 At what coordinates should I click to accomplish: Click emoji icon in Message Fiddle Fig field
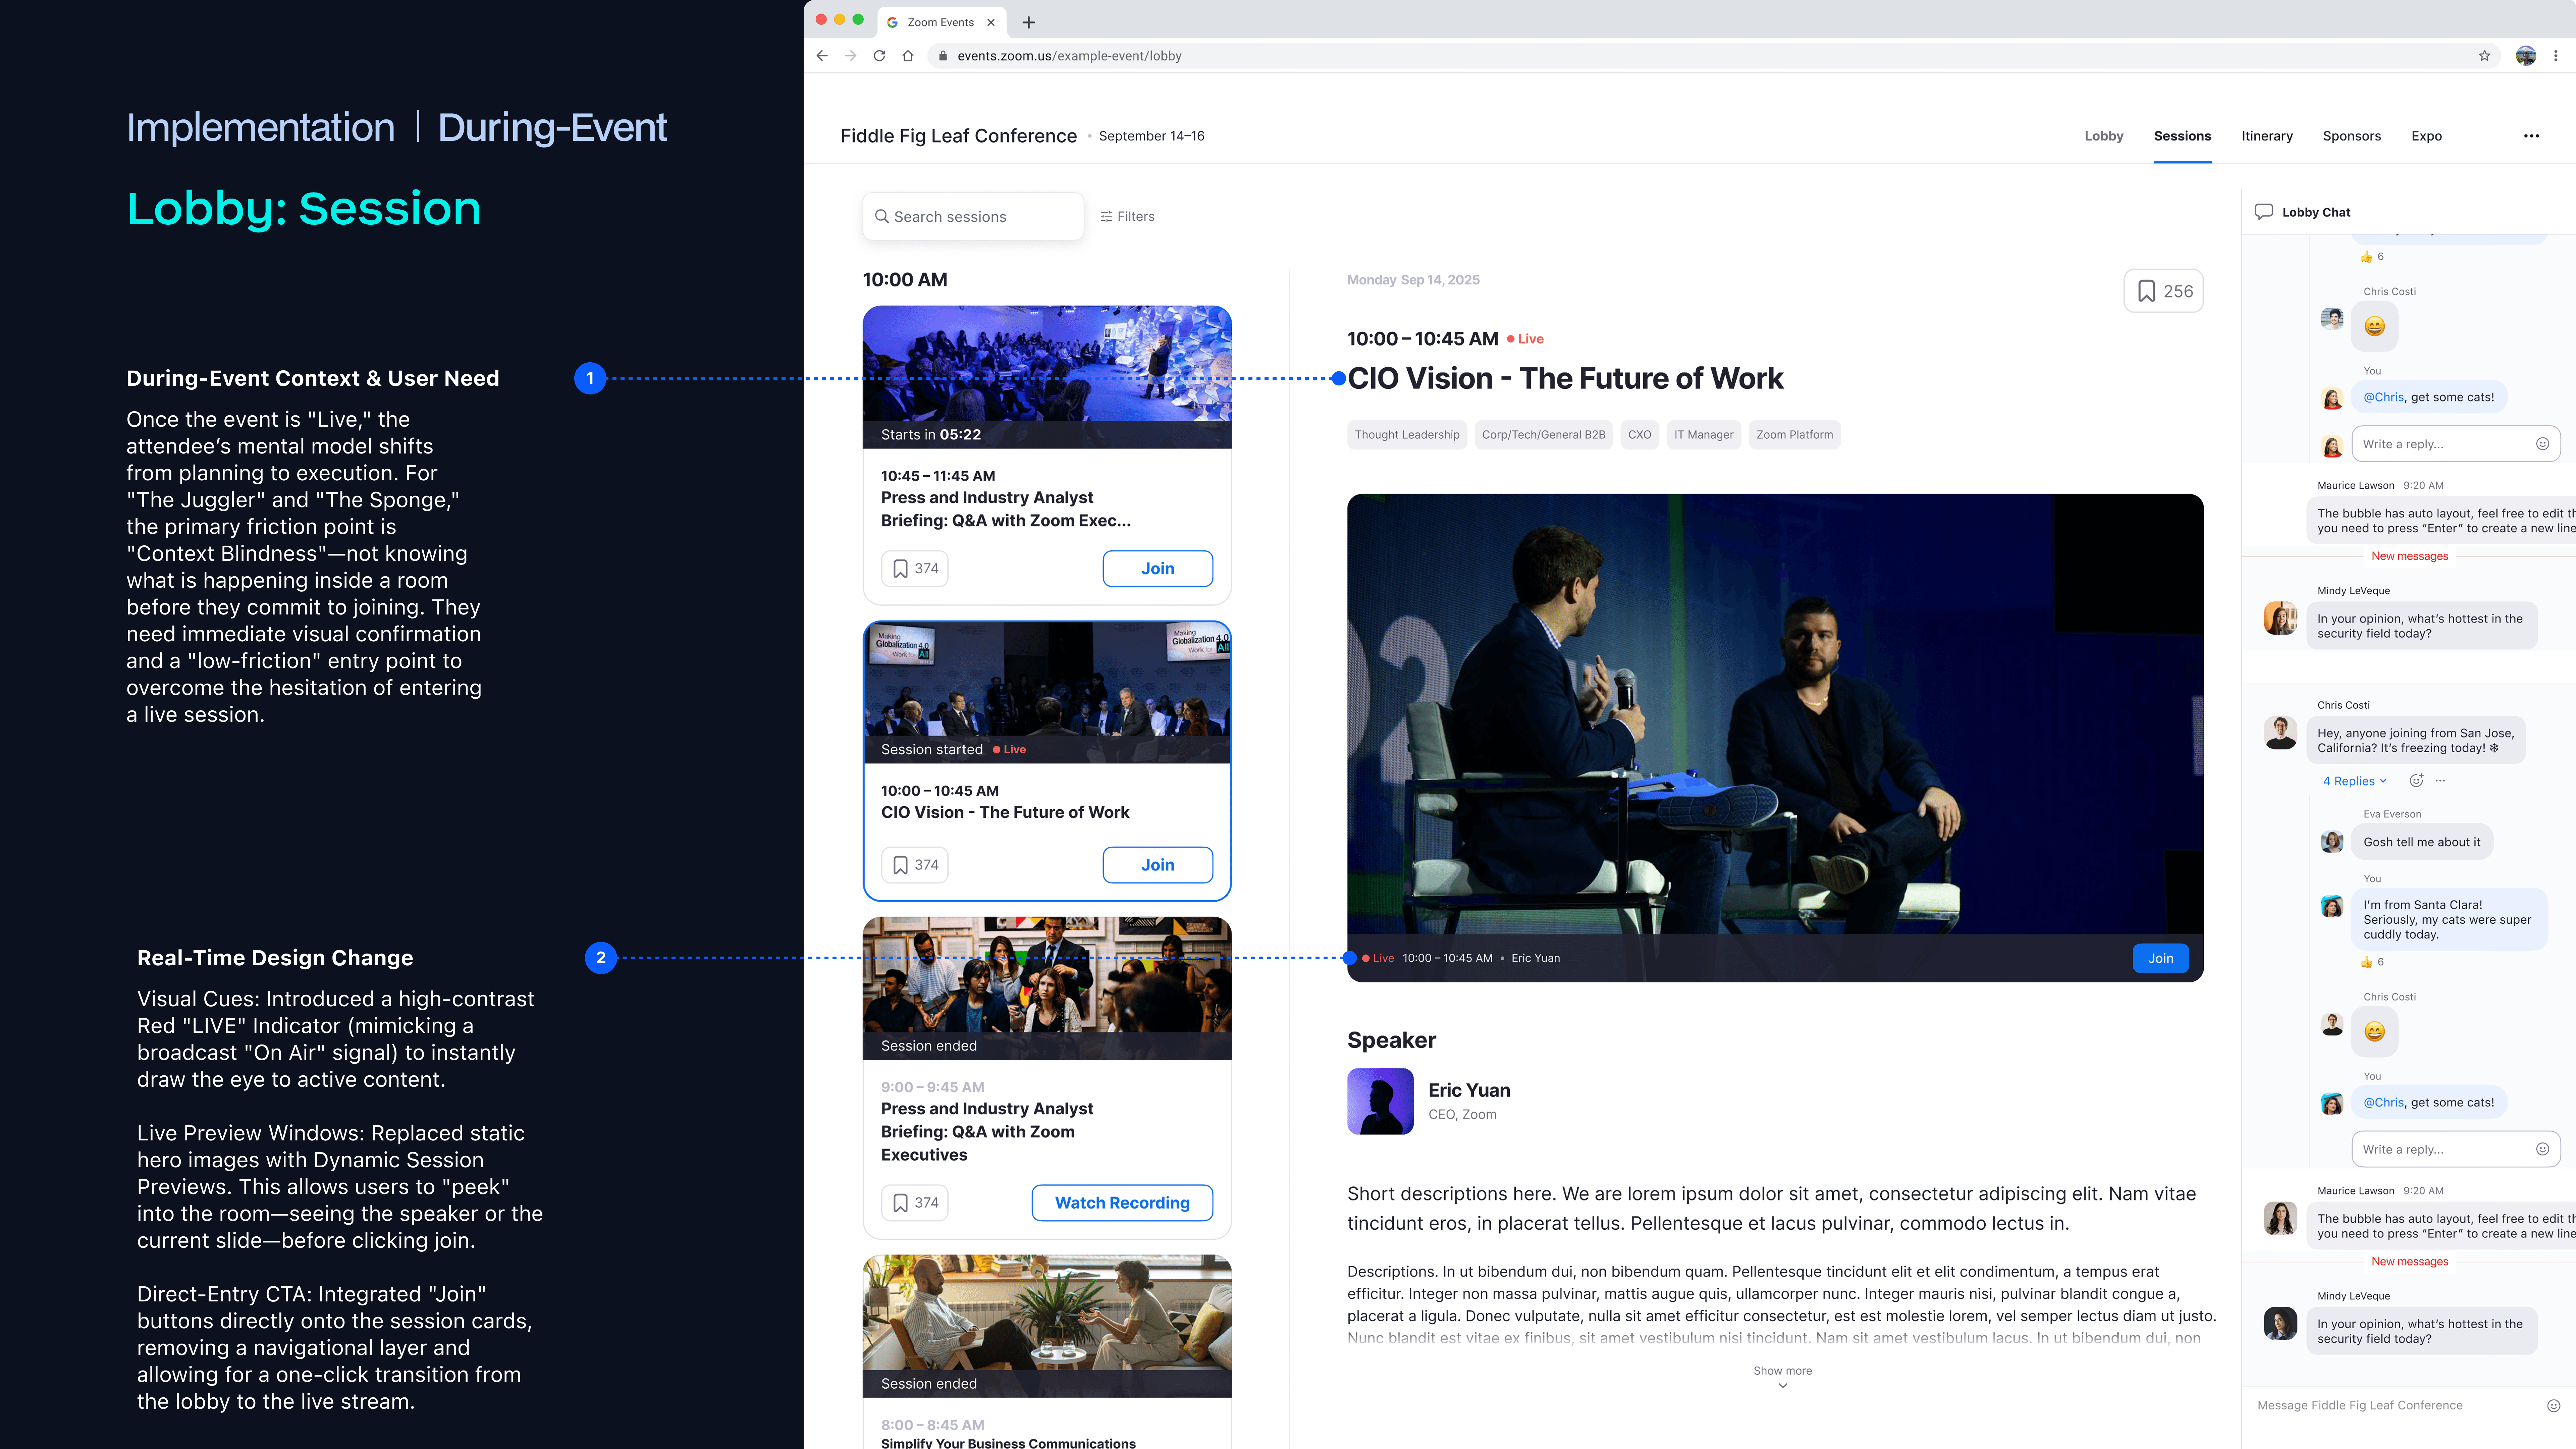2553,1405
